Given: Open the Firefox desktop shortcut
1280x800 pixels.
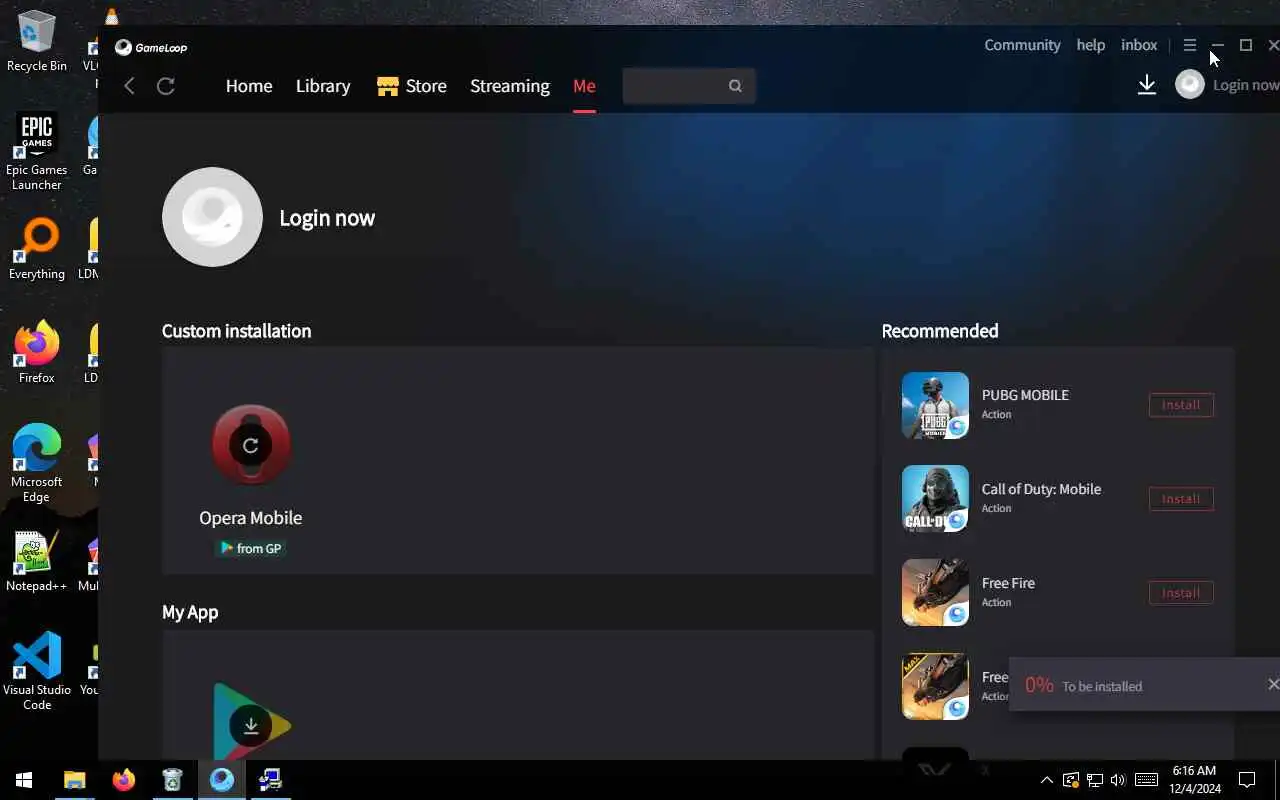Looking at the screenshot, I should [37, 353].
